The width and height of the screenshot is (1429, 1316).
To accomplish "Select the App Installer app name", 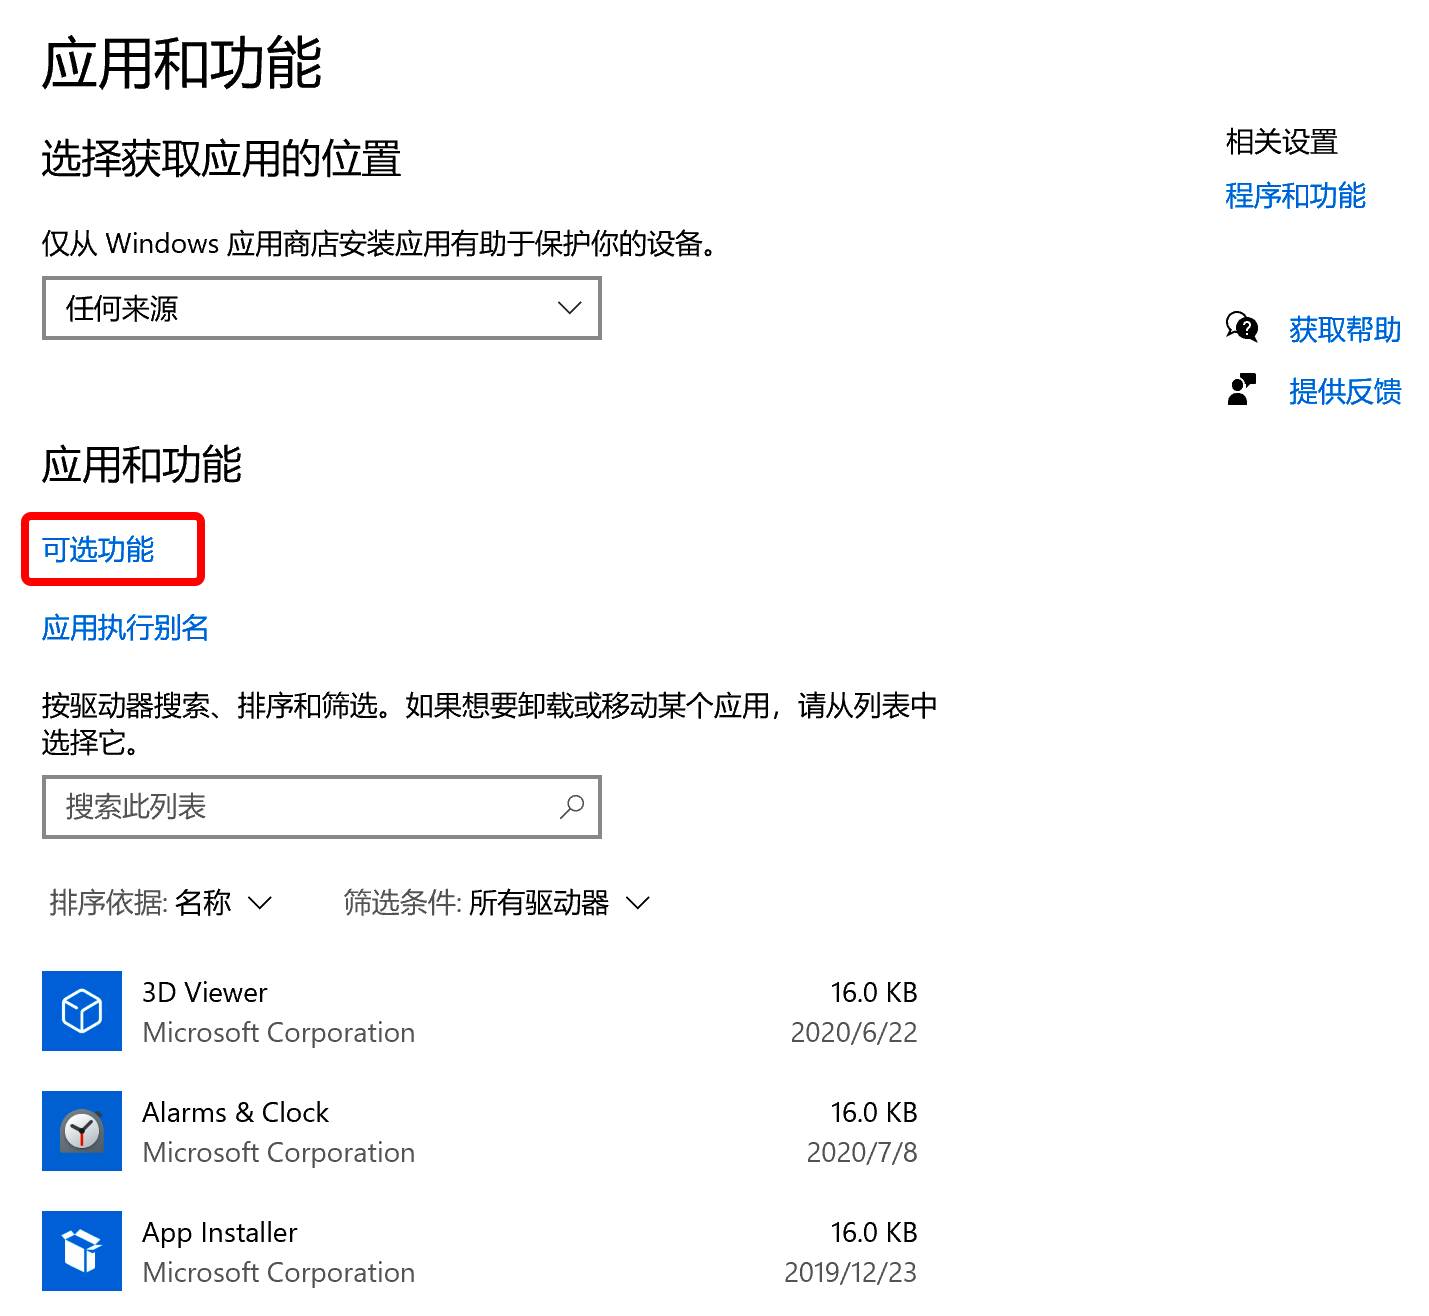I will [220, 1233].
